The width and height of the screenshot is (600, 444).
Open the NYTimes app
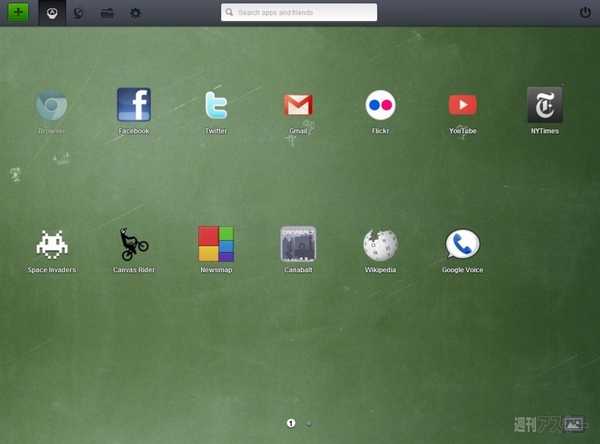pos(545,104)
